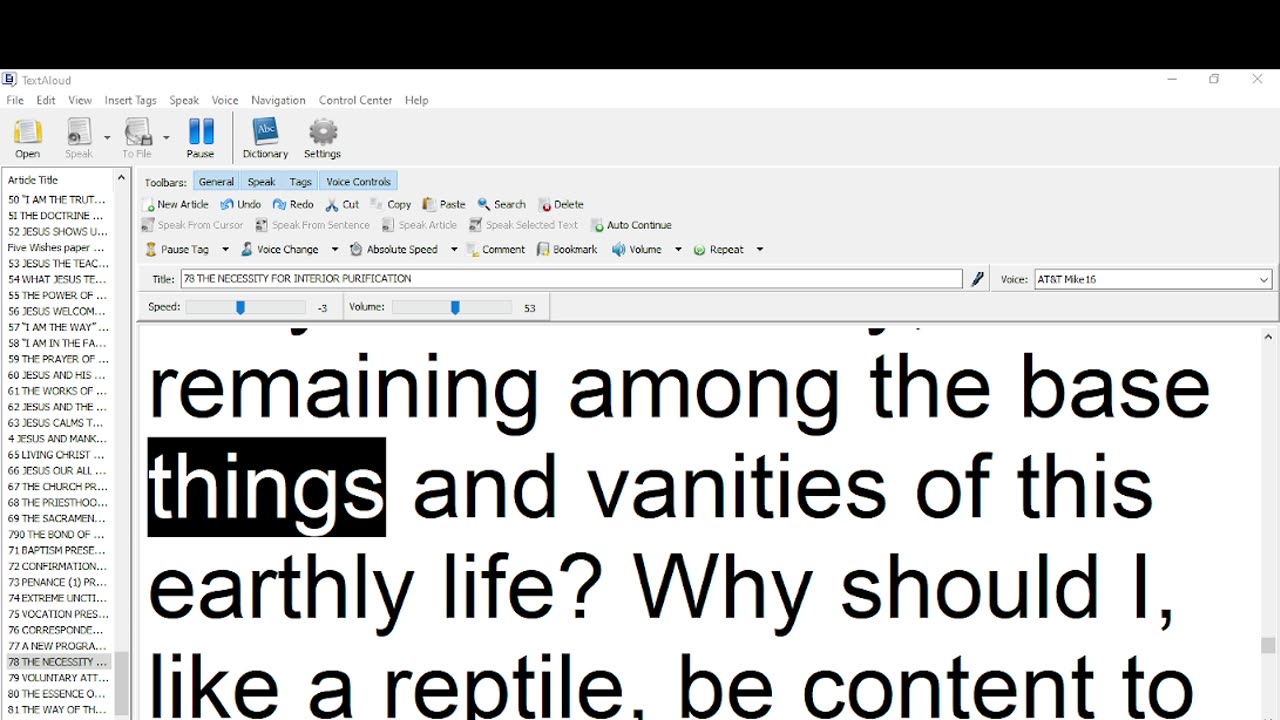Open the Absolute Speed dropdown arrow
The width and height of the screenshot is (1280, 720).
[x=453, y=249]
